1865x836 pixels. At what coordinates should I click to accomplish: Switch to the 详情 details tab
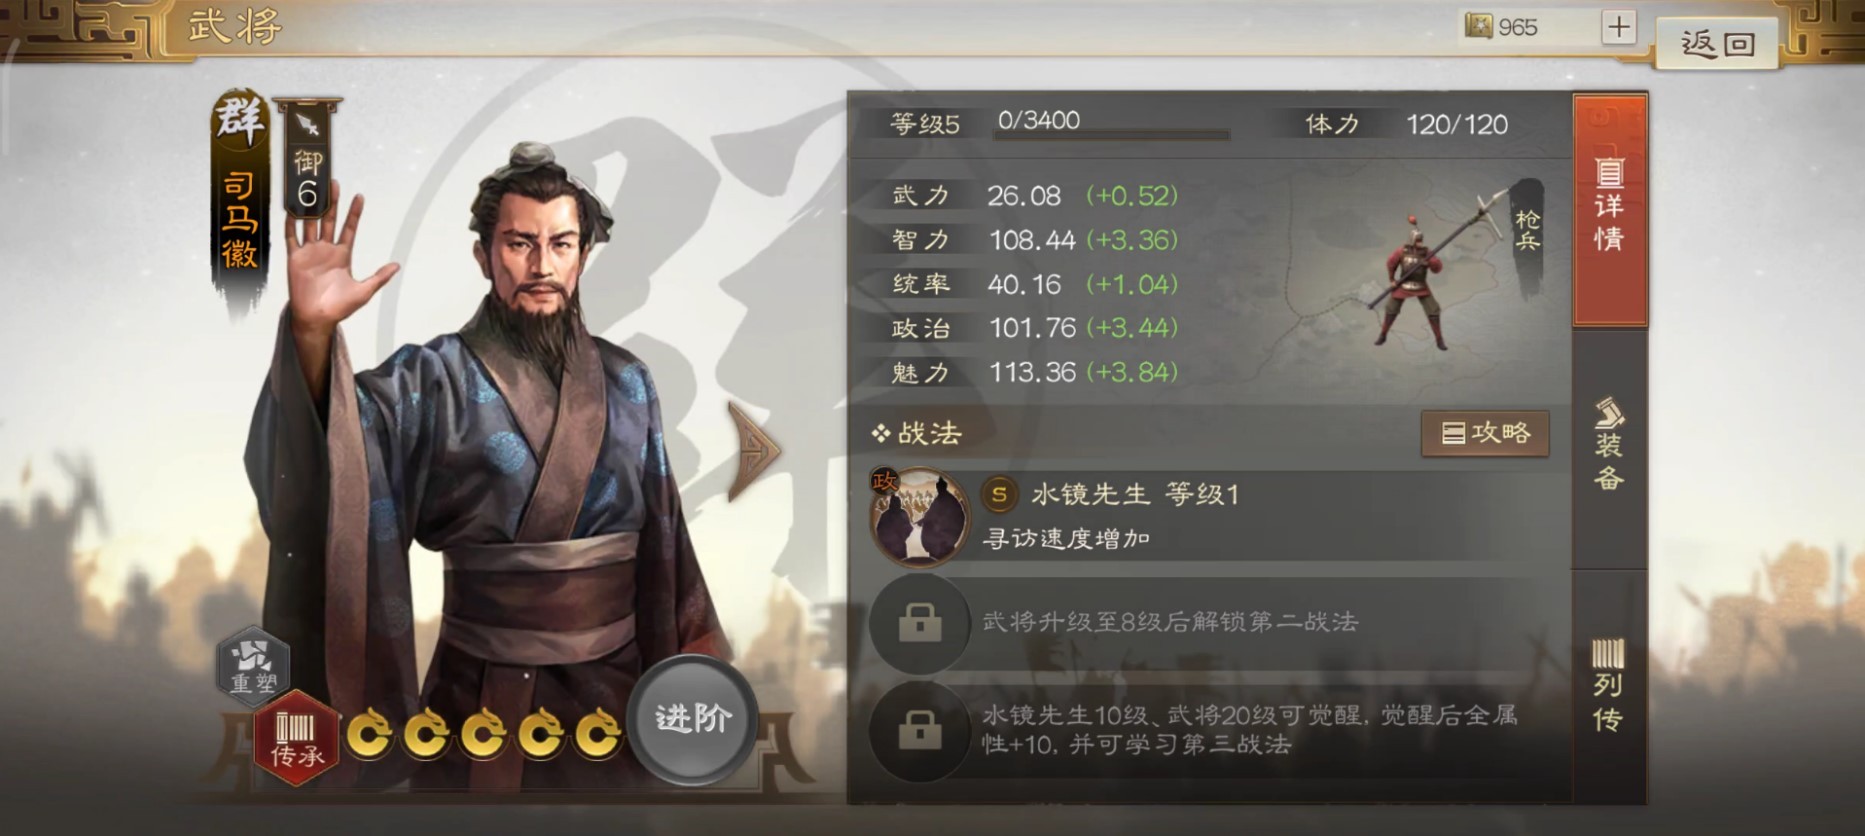click(x=1609, y=210)
